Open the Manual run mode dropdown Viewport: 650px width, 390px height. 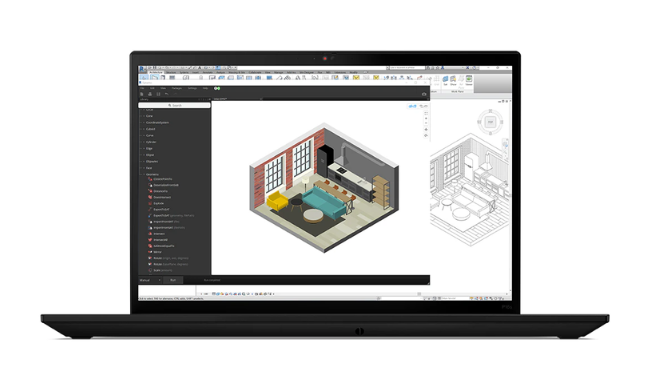point(150,280)
